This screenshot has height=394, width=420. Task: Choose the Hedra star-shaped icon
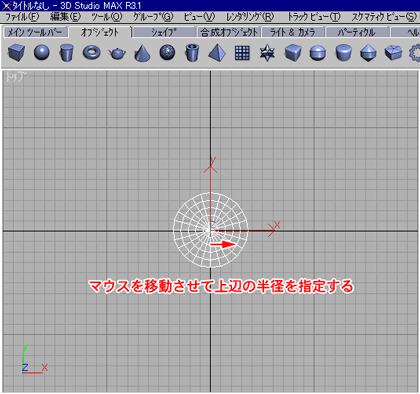point(267,53)
